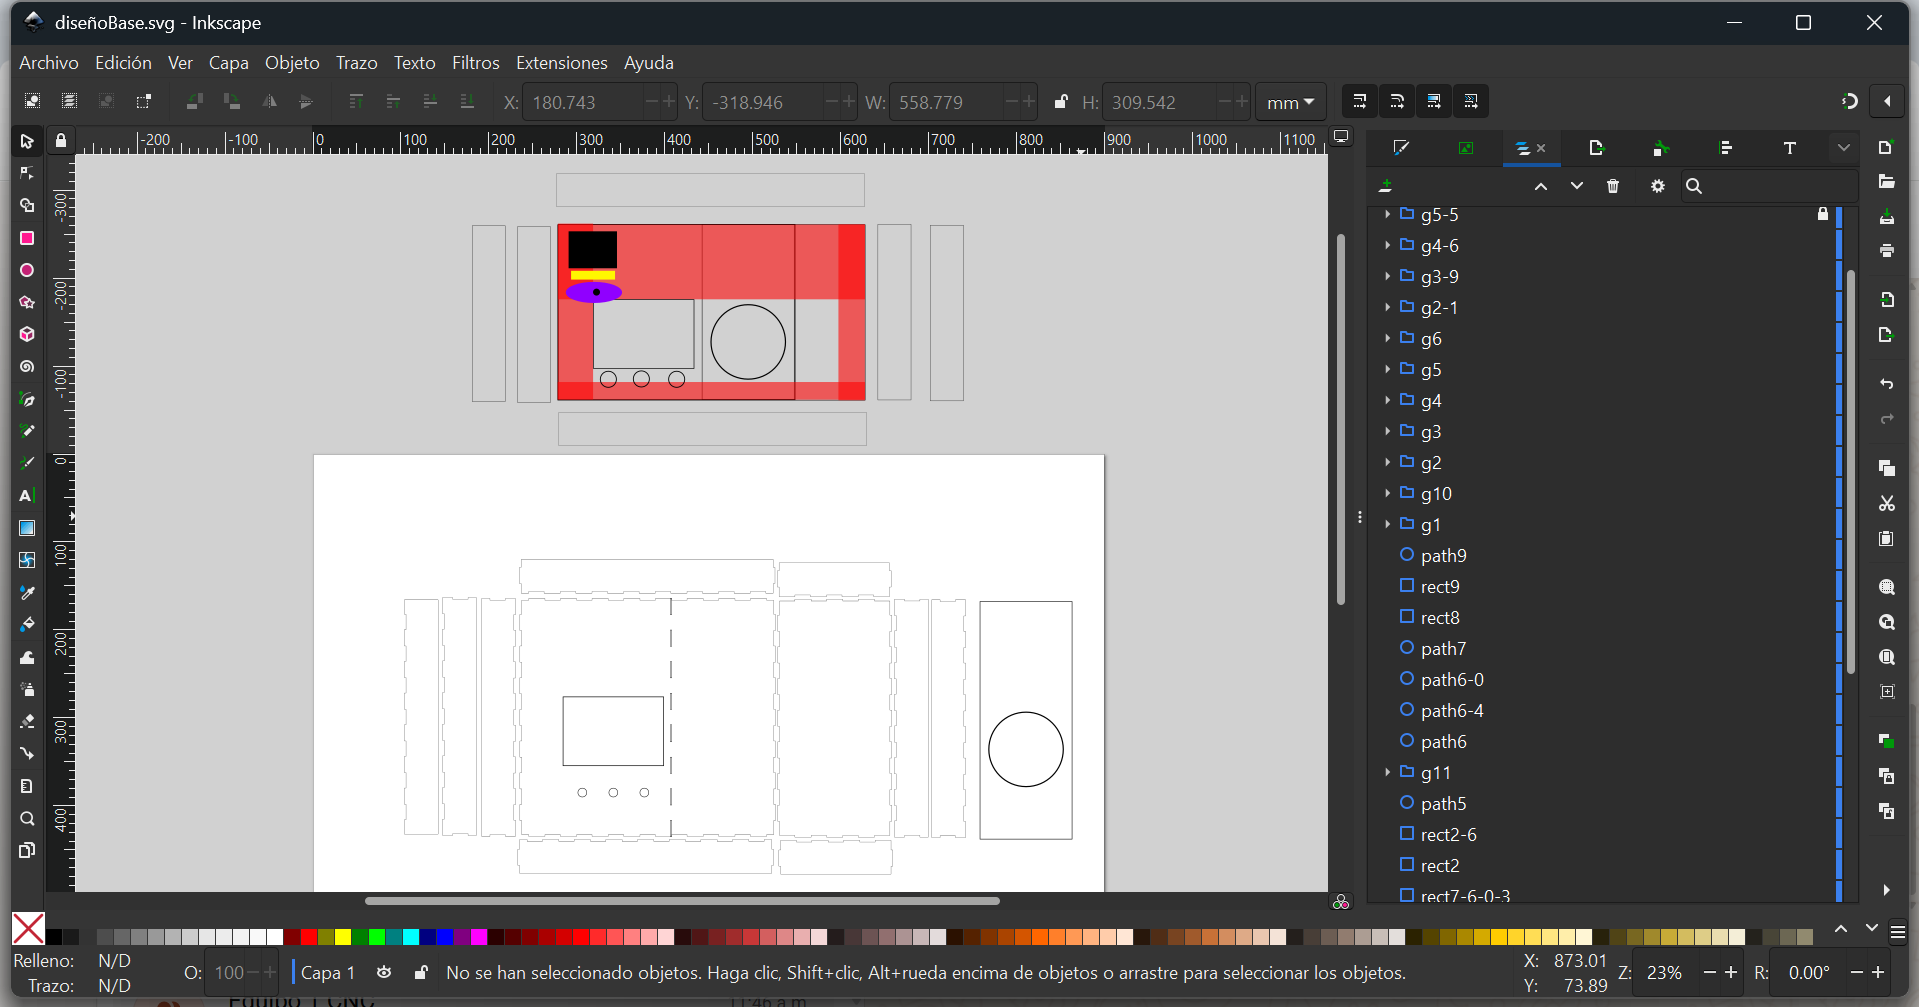Toggle Capa 1 layer visibility eye
The width and height of the screenshot is (1919, 1007).
tap(384, 972)
